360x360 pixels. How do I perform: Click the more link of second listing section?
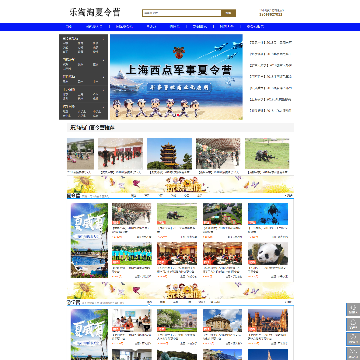(x=289, y=302)
